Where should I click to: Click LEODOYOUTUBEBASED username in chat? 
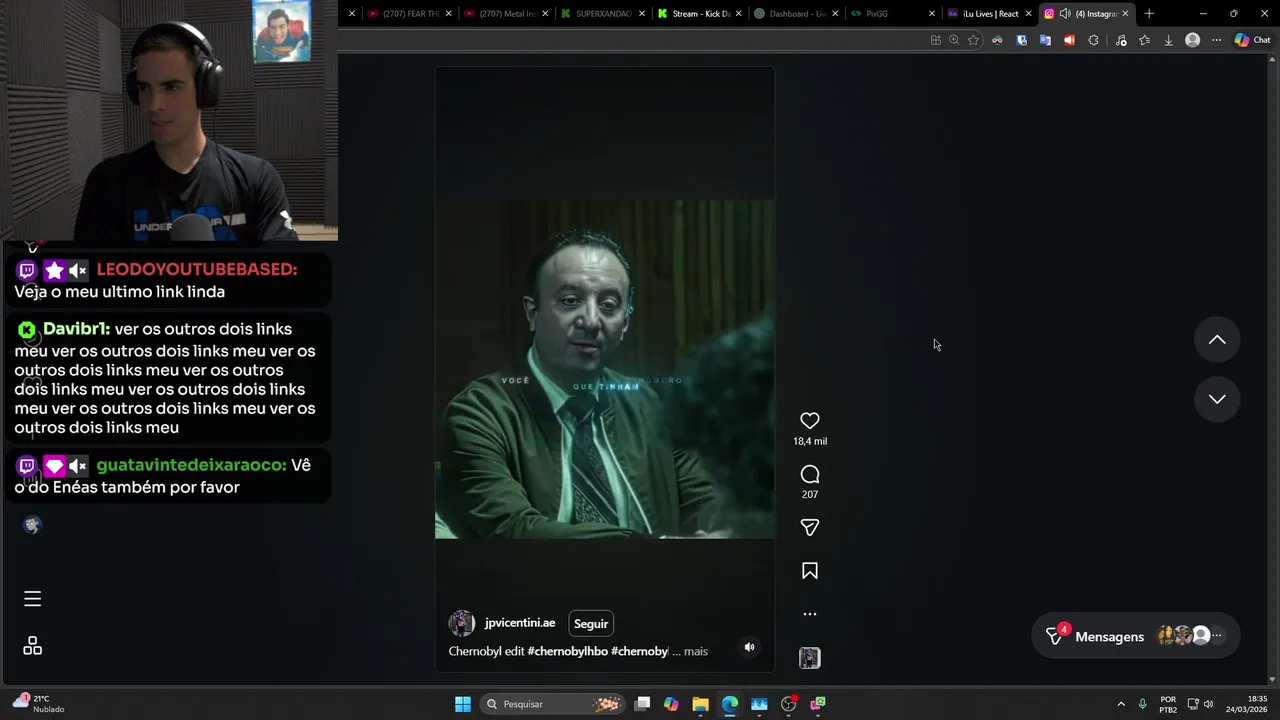(197, 270)
